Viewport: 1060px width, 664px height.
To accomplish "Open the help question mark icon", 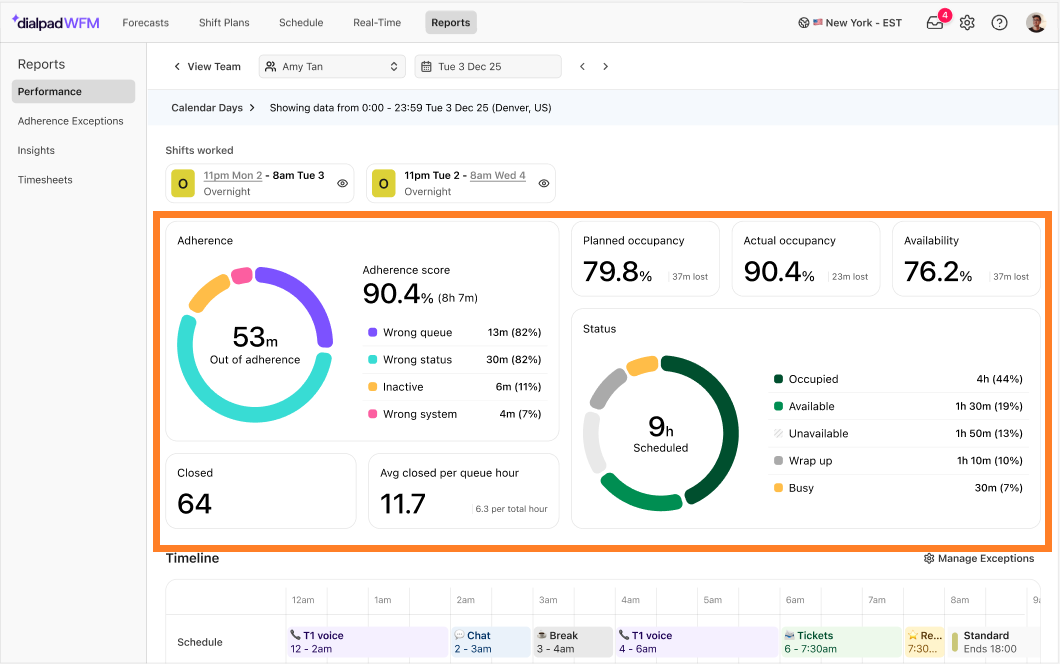I will click(x=999, y=22).
